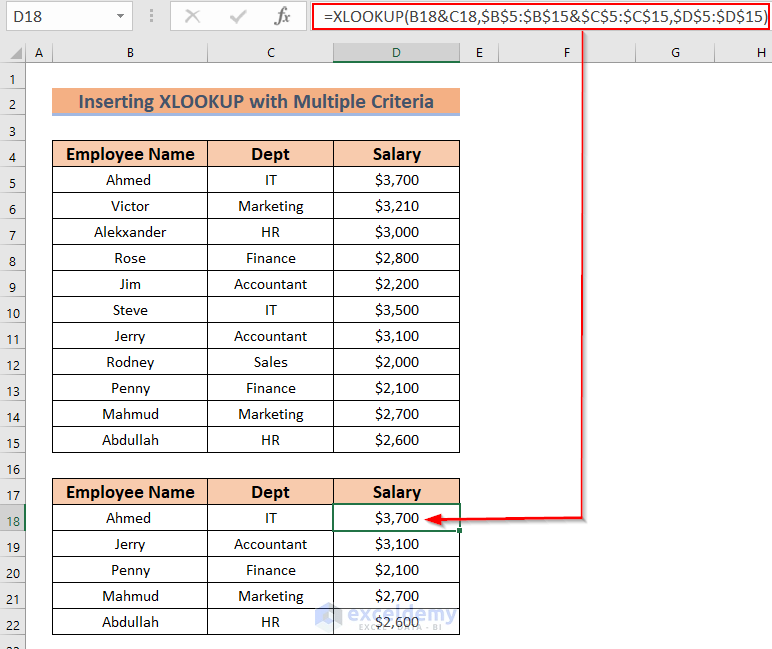Select 'Accountant' cell in row 19

(270, 544)
